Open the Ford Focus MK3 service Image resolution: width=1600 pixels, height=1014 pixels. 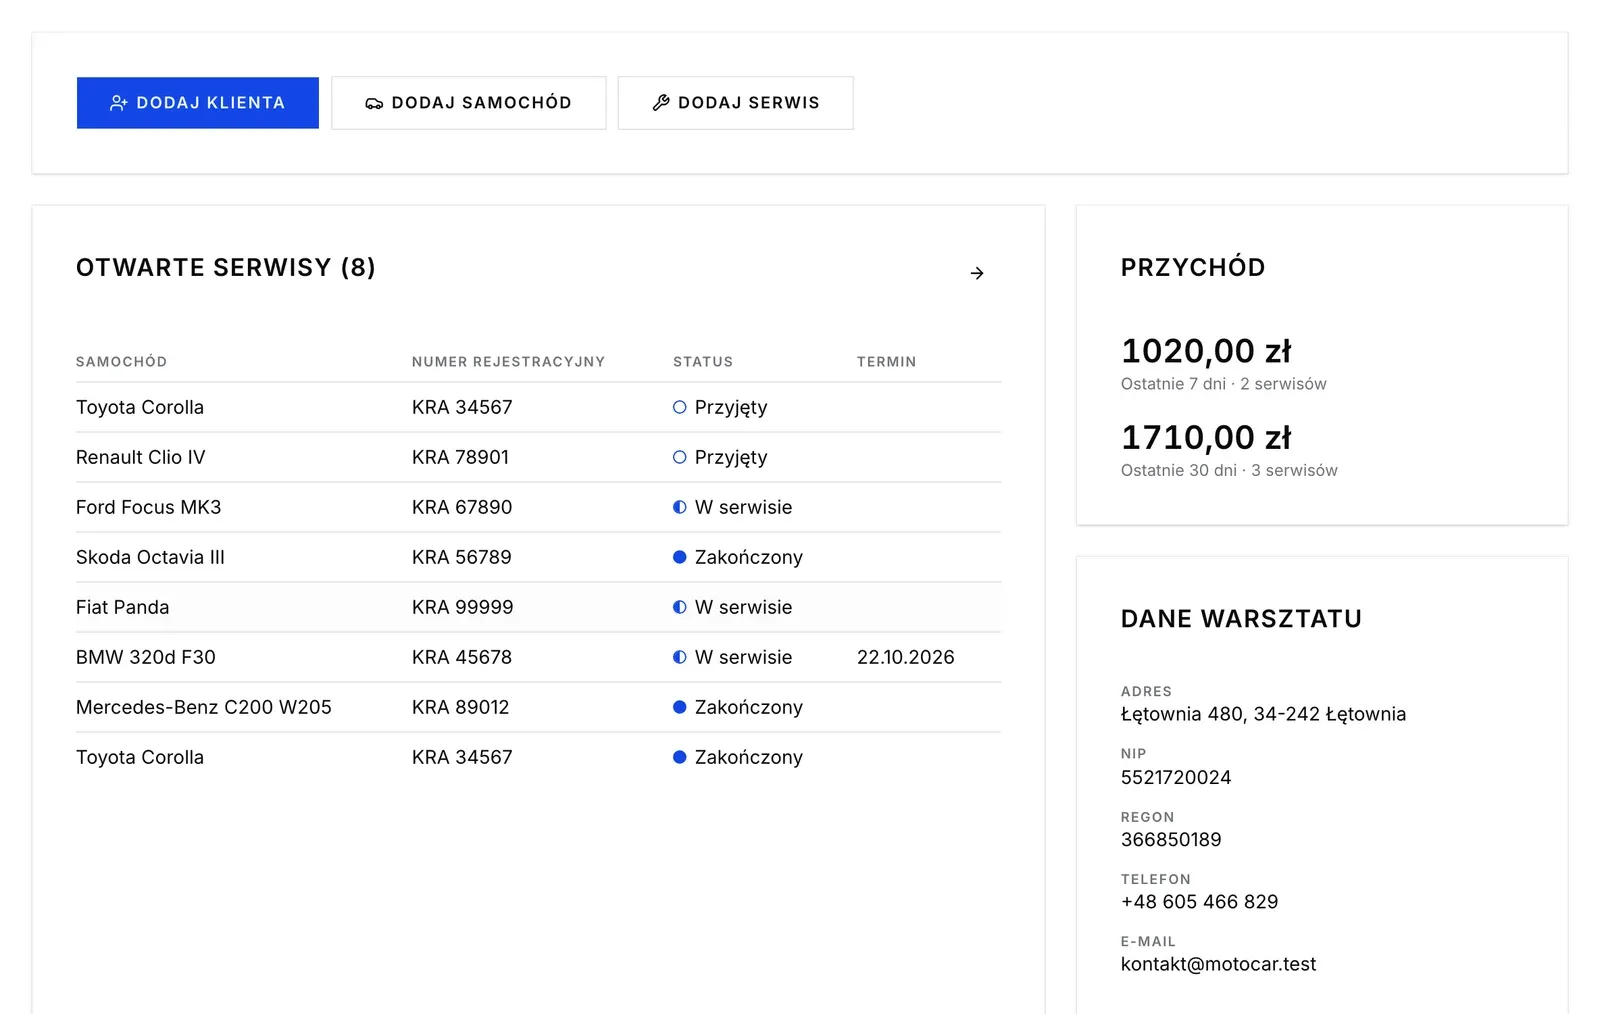538,507
